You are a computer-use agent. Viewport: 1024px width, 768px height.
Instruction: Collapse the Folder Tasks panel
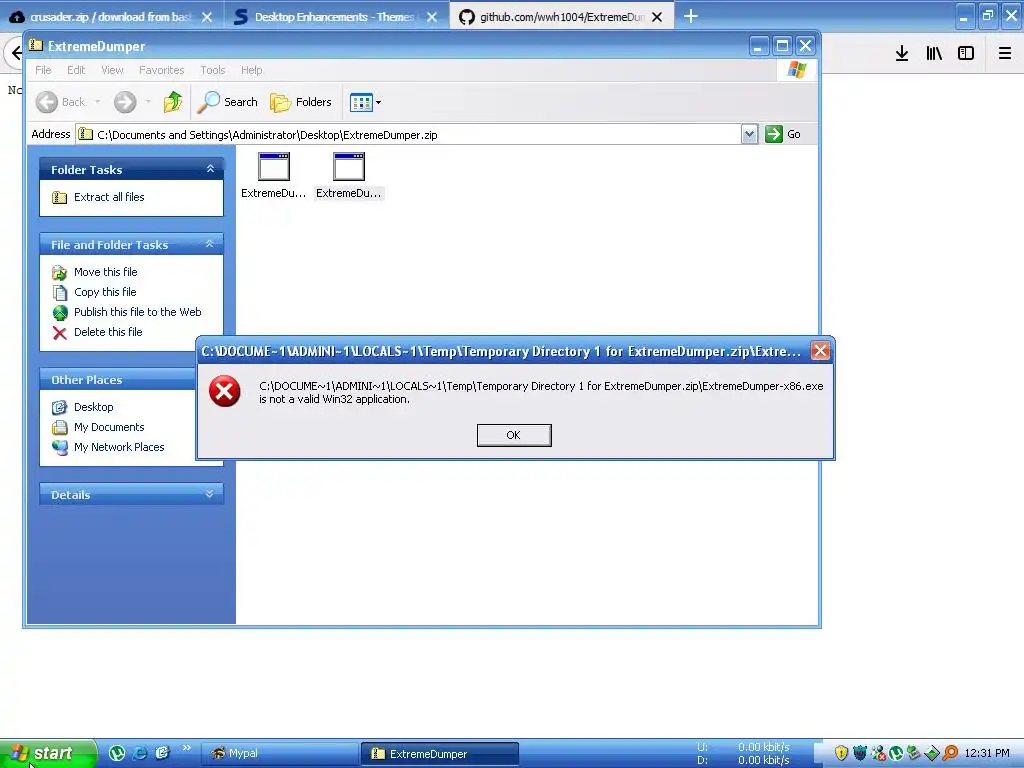[x=210, y=169]
